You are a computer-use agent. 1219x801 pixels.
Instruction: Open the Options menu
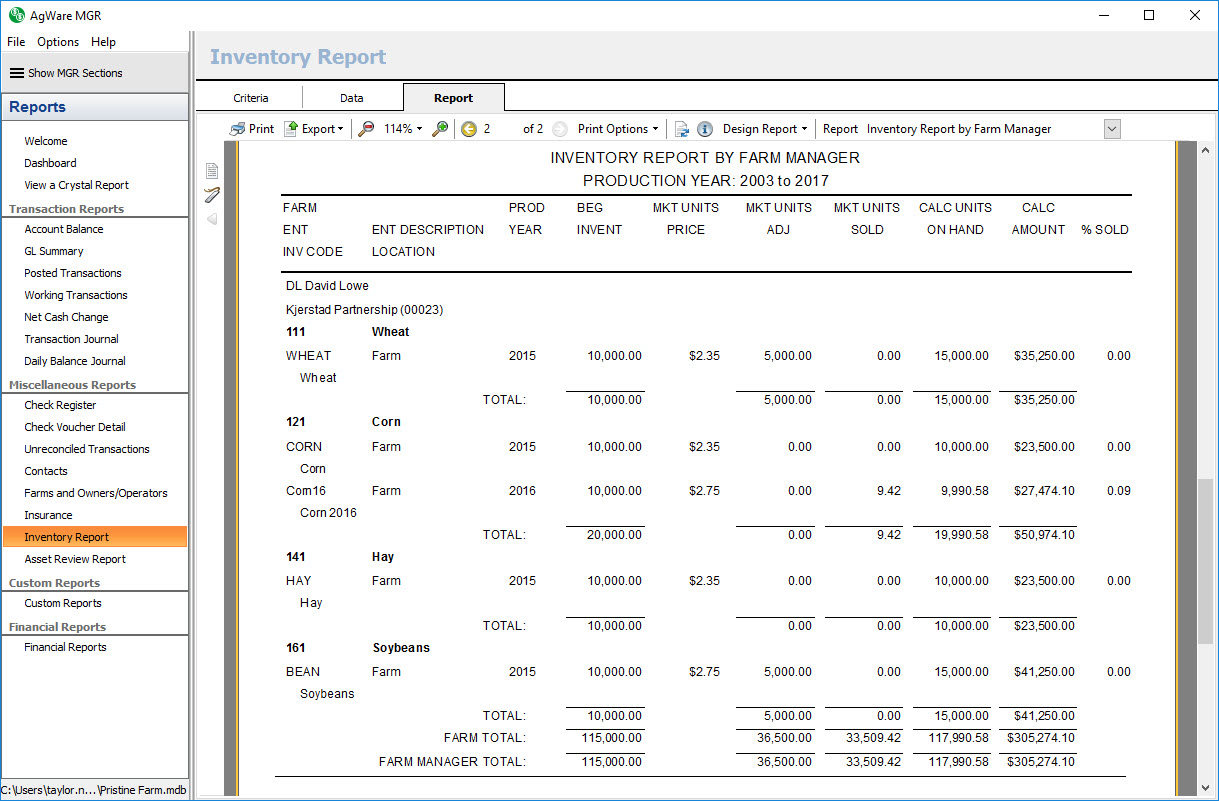(58, 42)
